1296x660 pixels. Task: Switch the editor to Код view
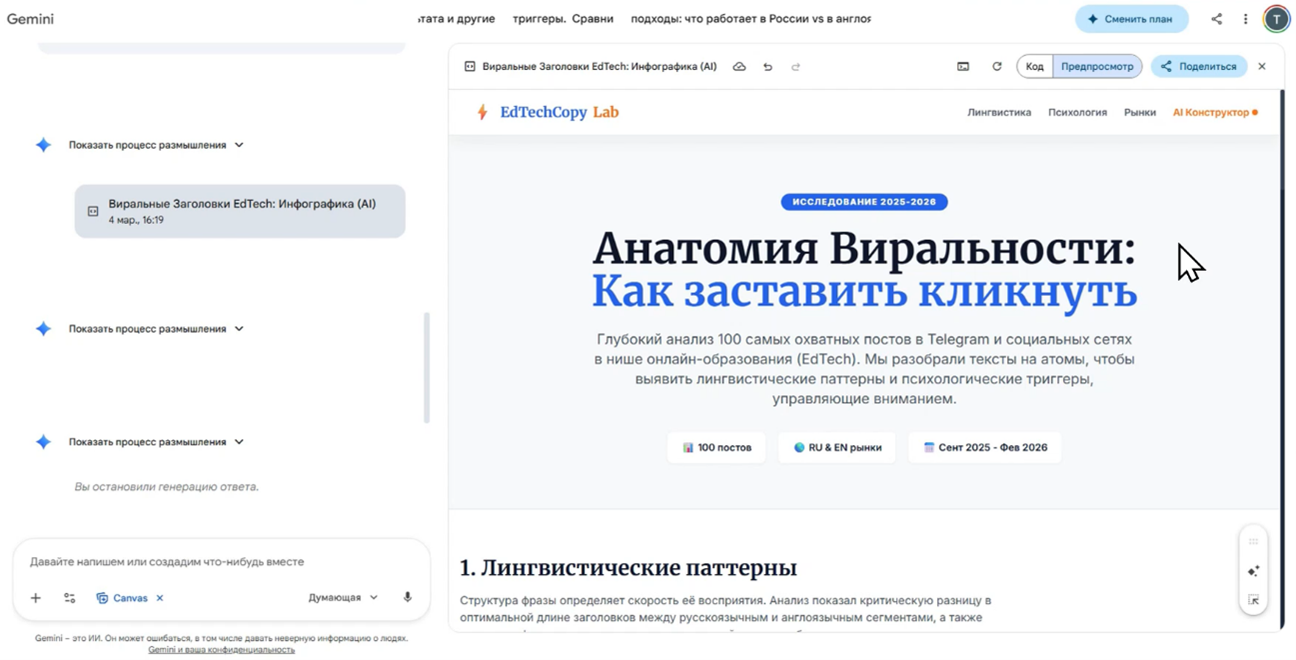click(1037, 66)
